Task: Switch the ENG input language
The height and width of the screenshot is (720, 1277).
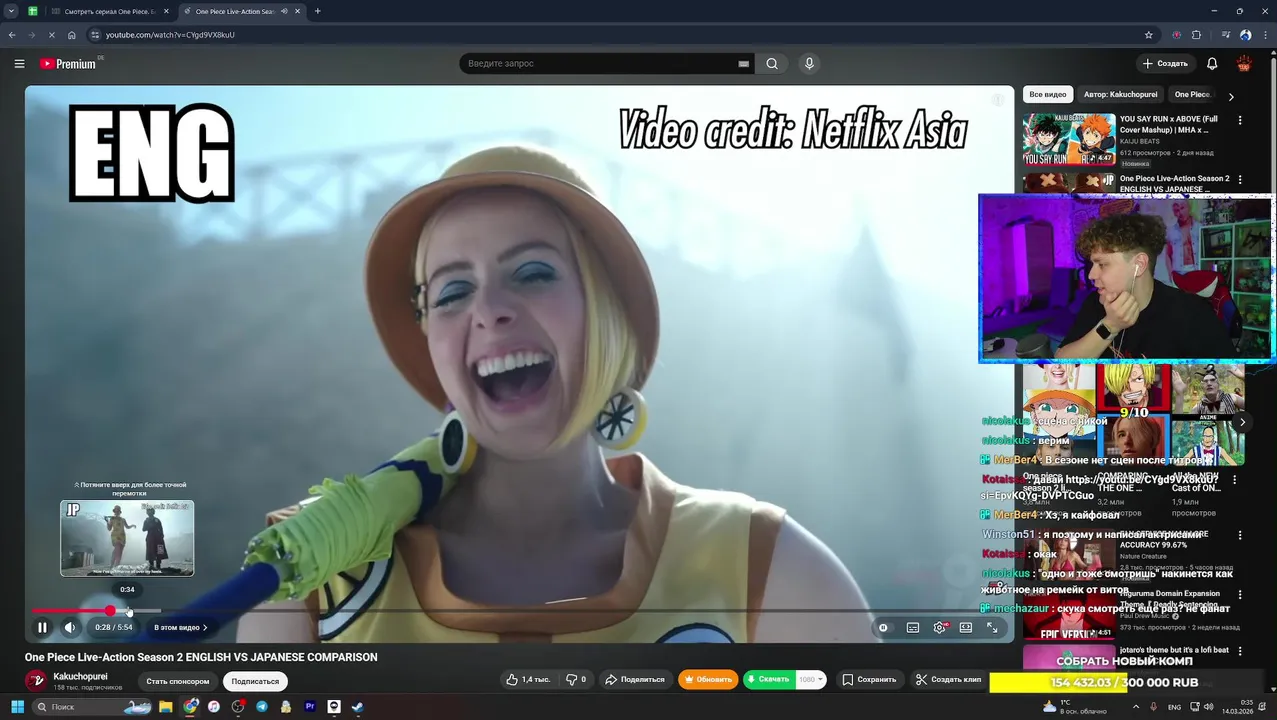Action: pos(1174,707)
